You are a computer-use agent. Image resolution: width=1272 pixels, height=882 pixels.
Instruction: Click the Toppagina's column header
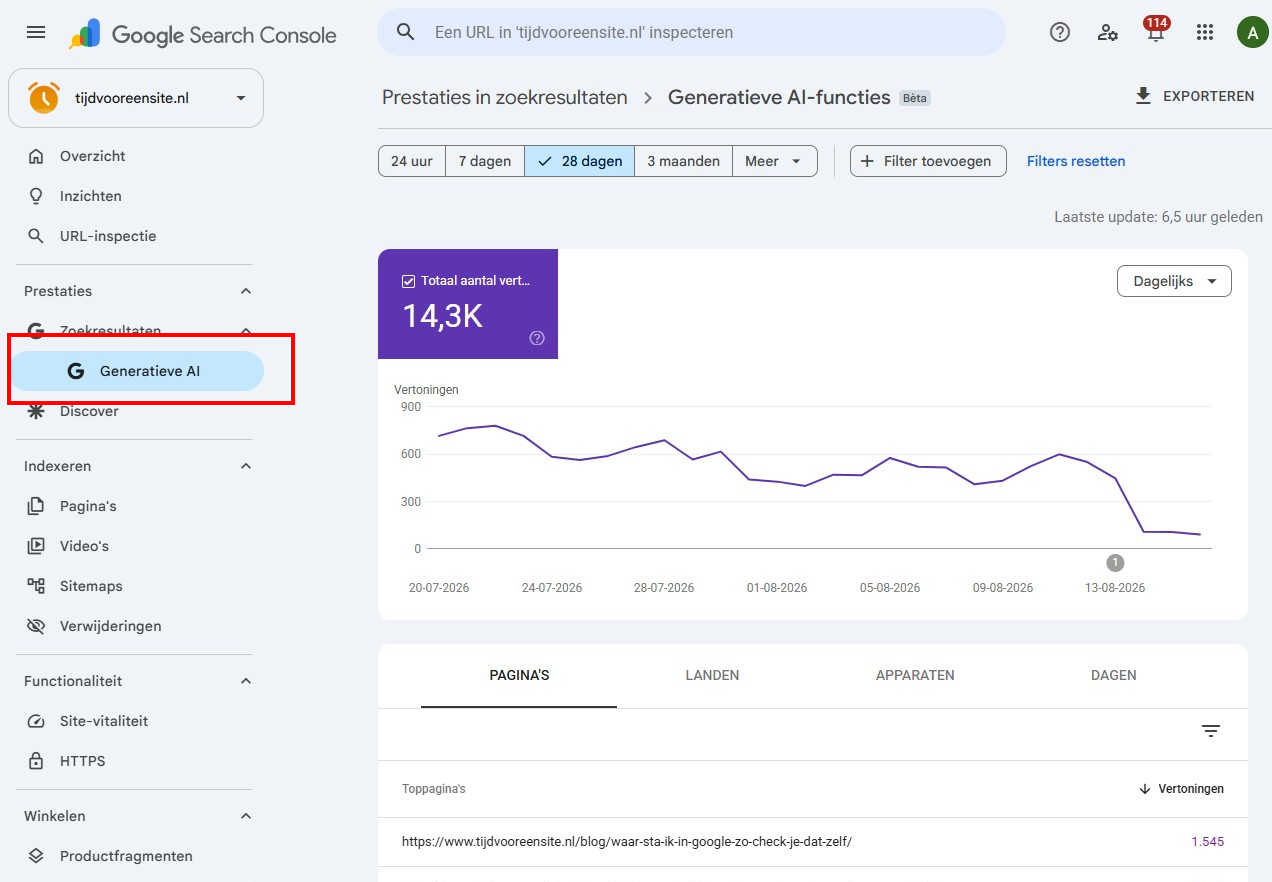point(434,789)
